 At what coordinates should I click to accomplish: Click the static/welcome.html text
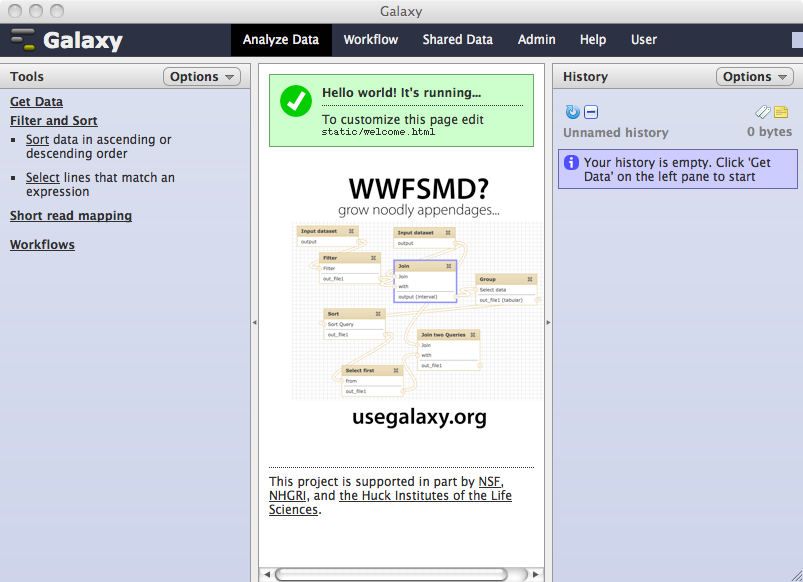[378, 132]
